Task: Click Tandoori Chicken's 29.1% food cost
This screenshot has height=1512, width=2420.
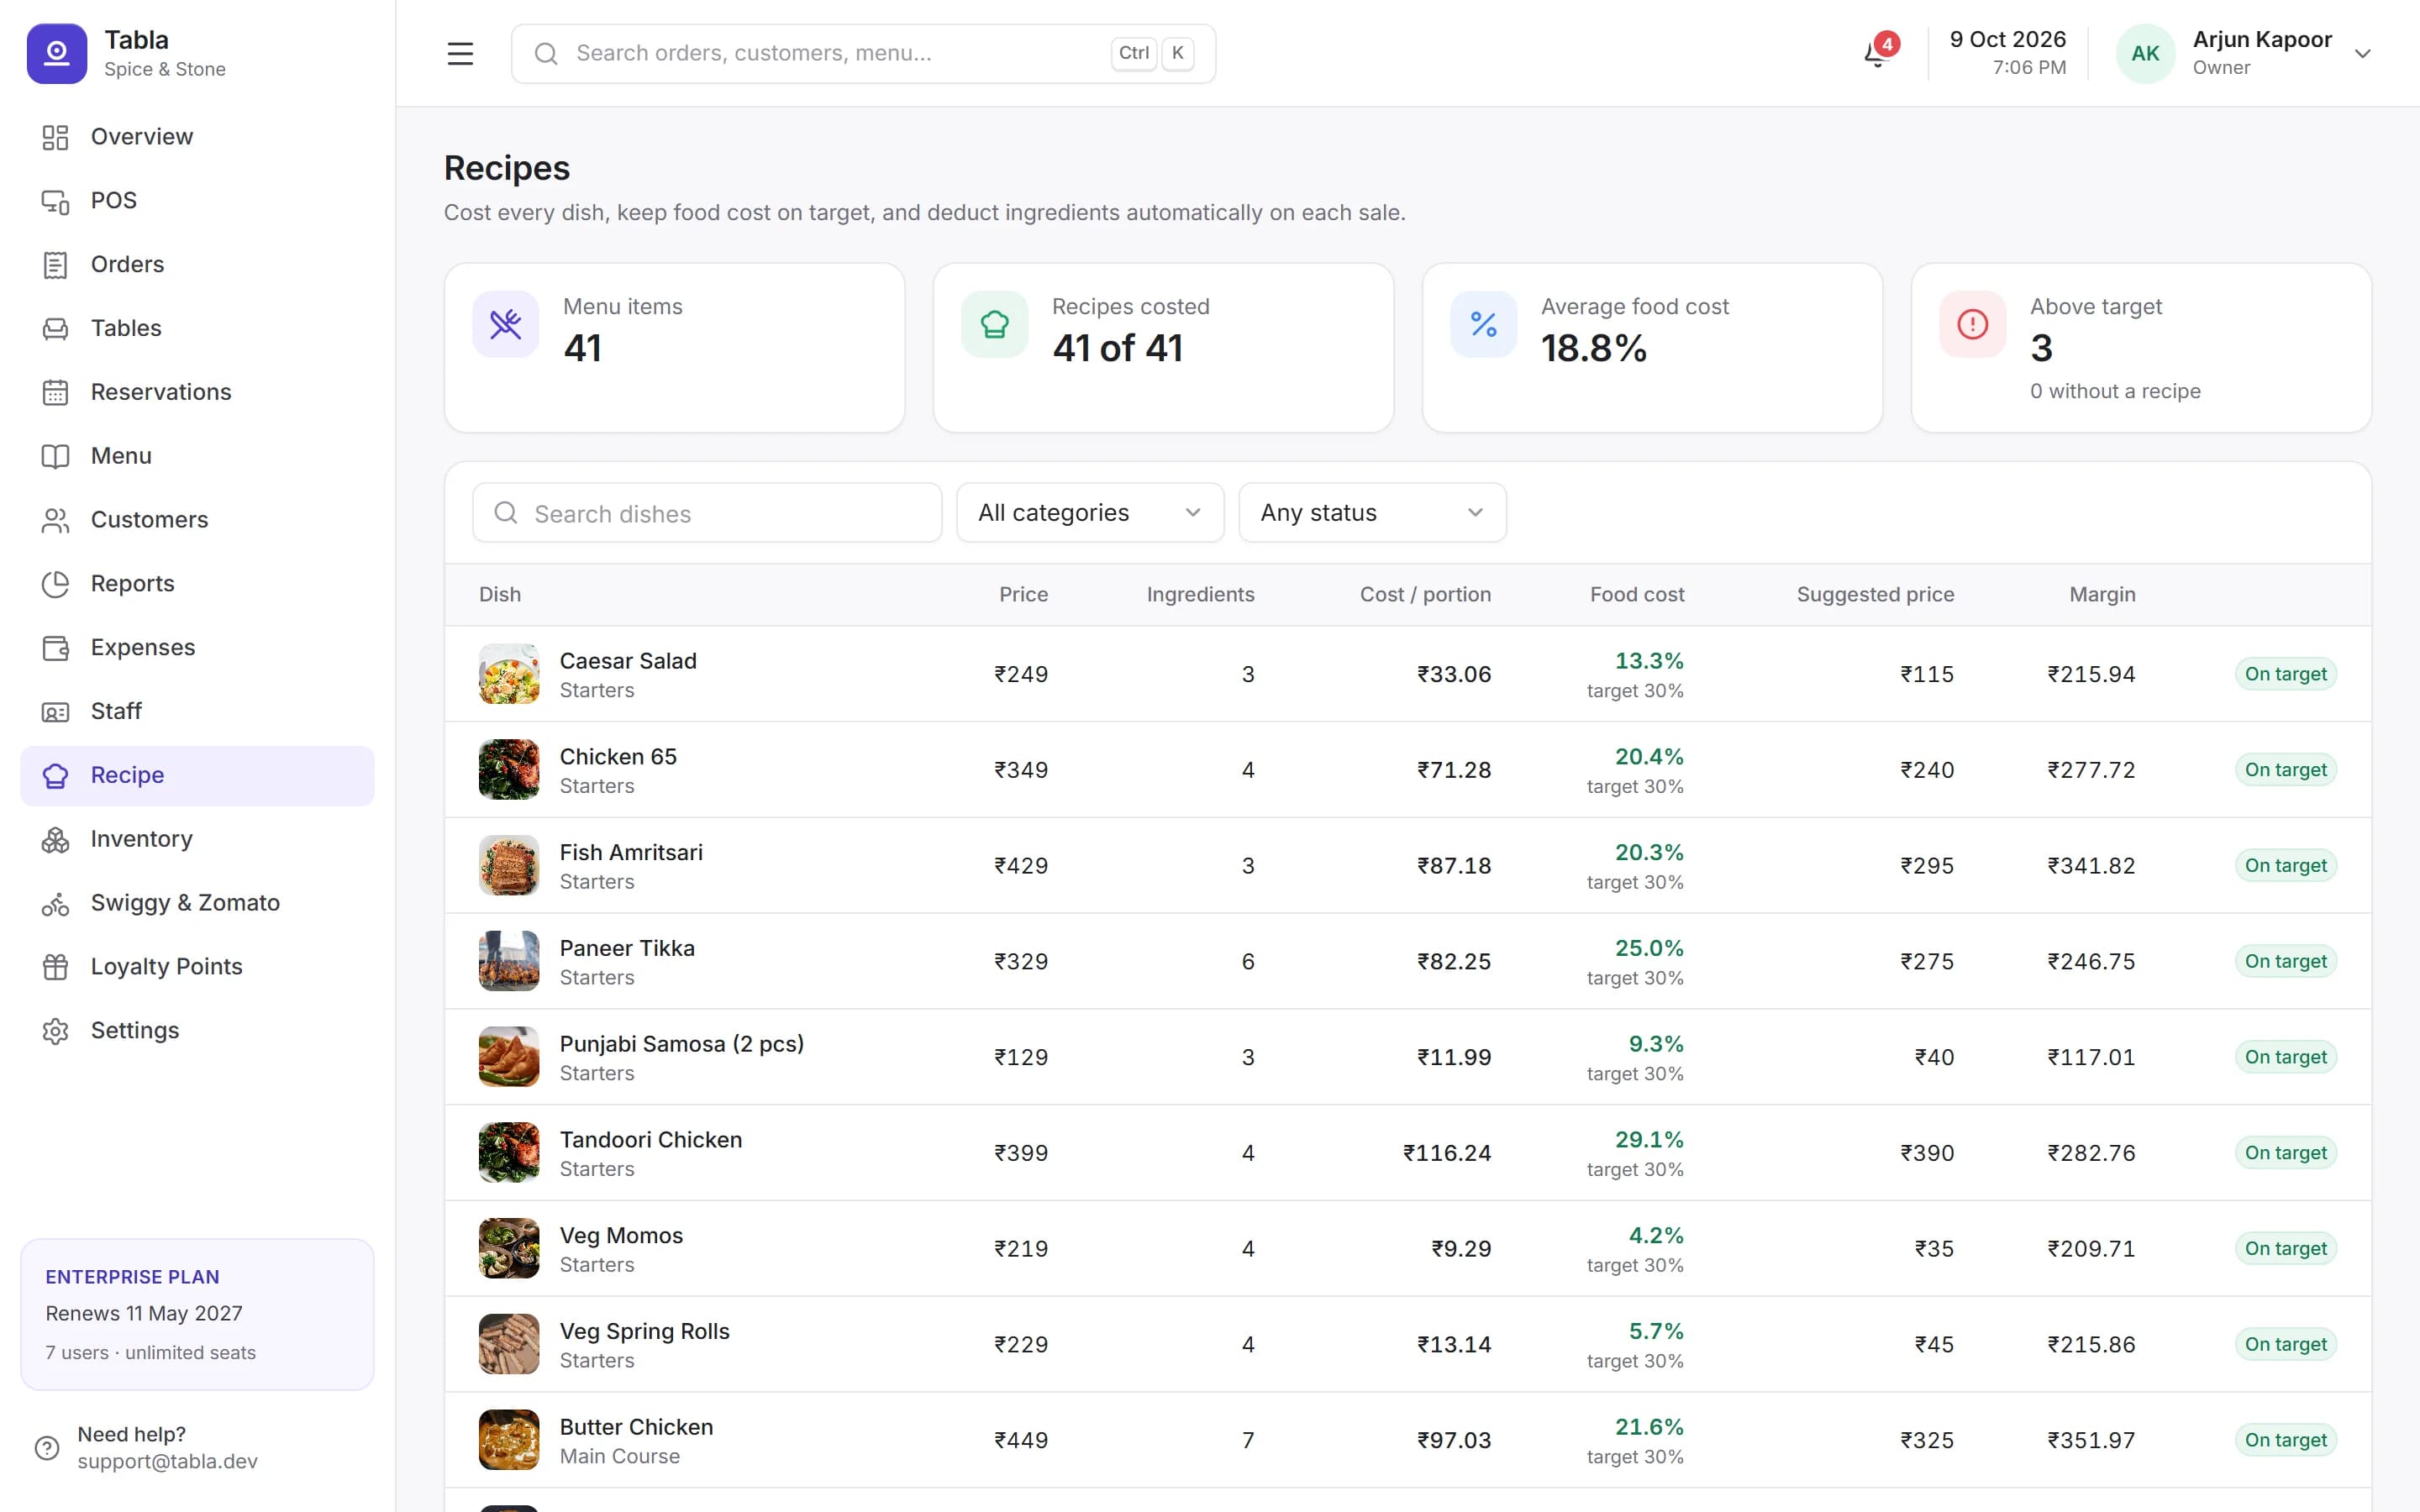Action: (x=1649, y=1140)
